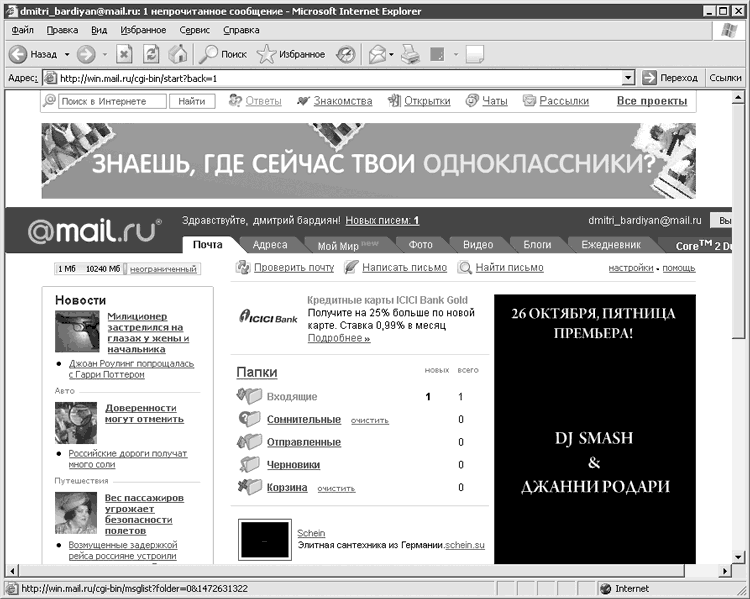
Task: Click the Черновики drafts folder icon
Action: click(250, 465)
